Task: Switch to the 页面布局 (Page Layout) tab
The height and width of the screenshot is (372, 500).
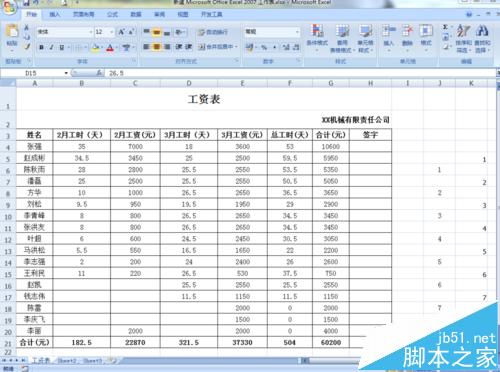Action: [84, 14]
